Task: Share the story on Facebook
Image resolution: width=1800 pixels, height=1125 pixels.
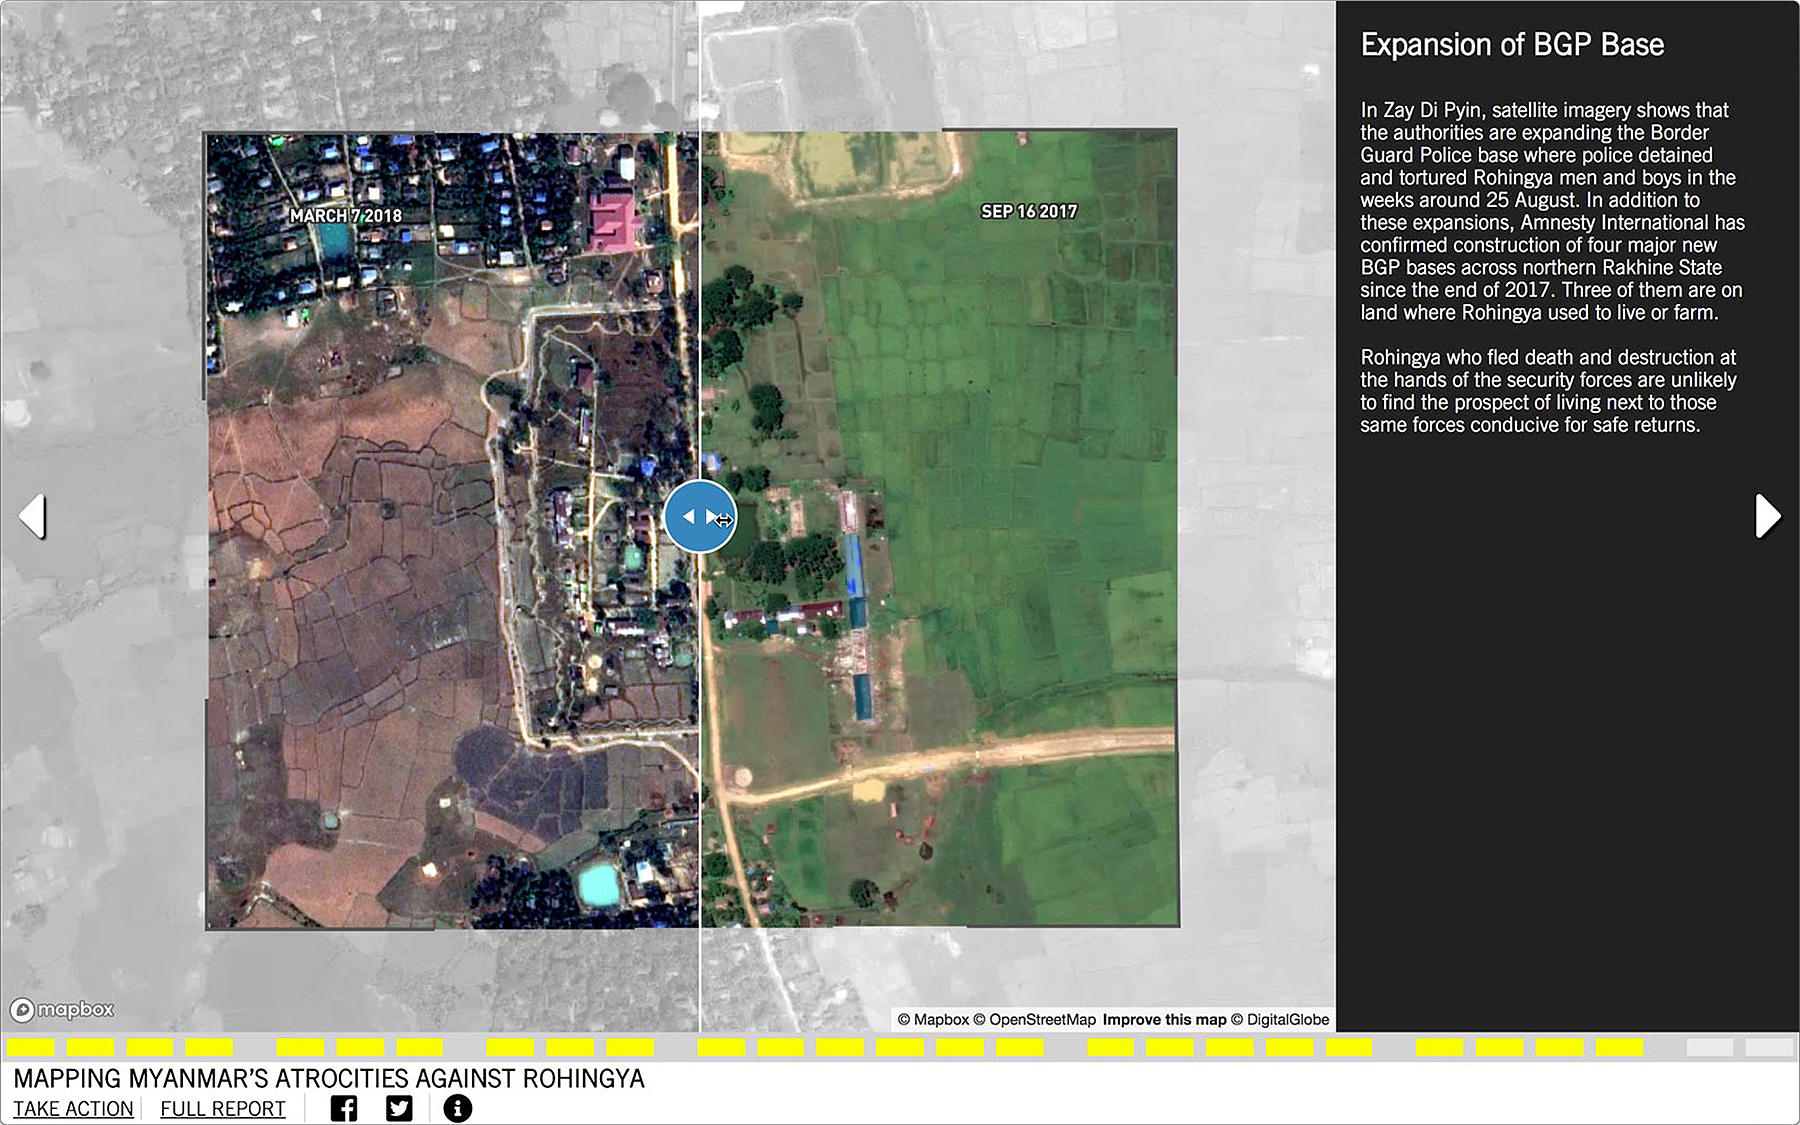Action: point(343,1108)
